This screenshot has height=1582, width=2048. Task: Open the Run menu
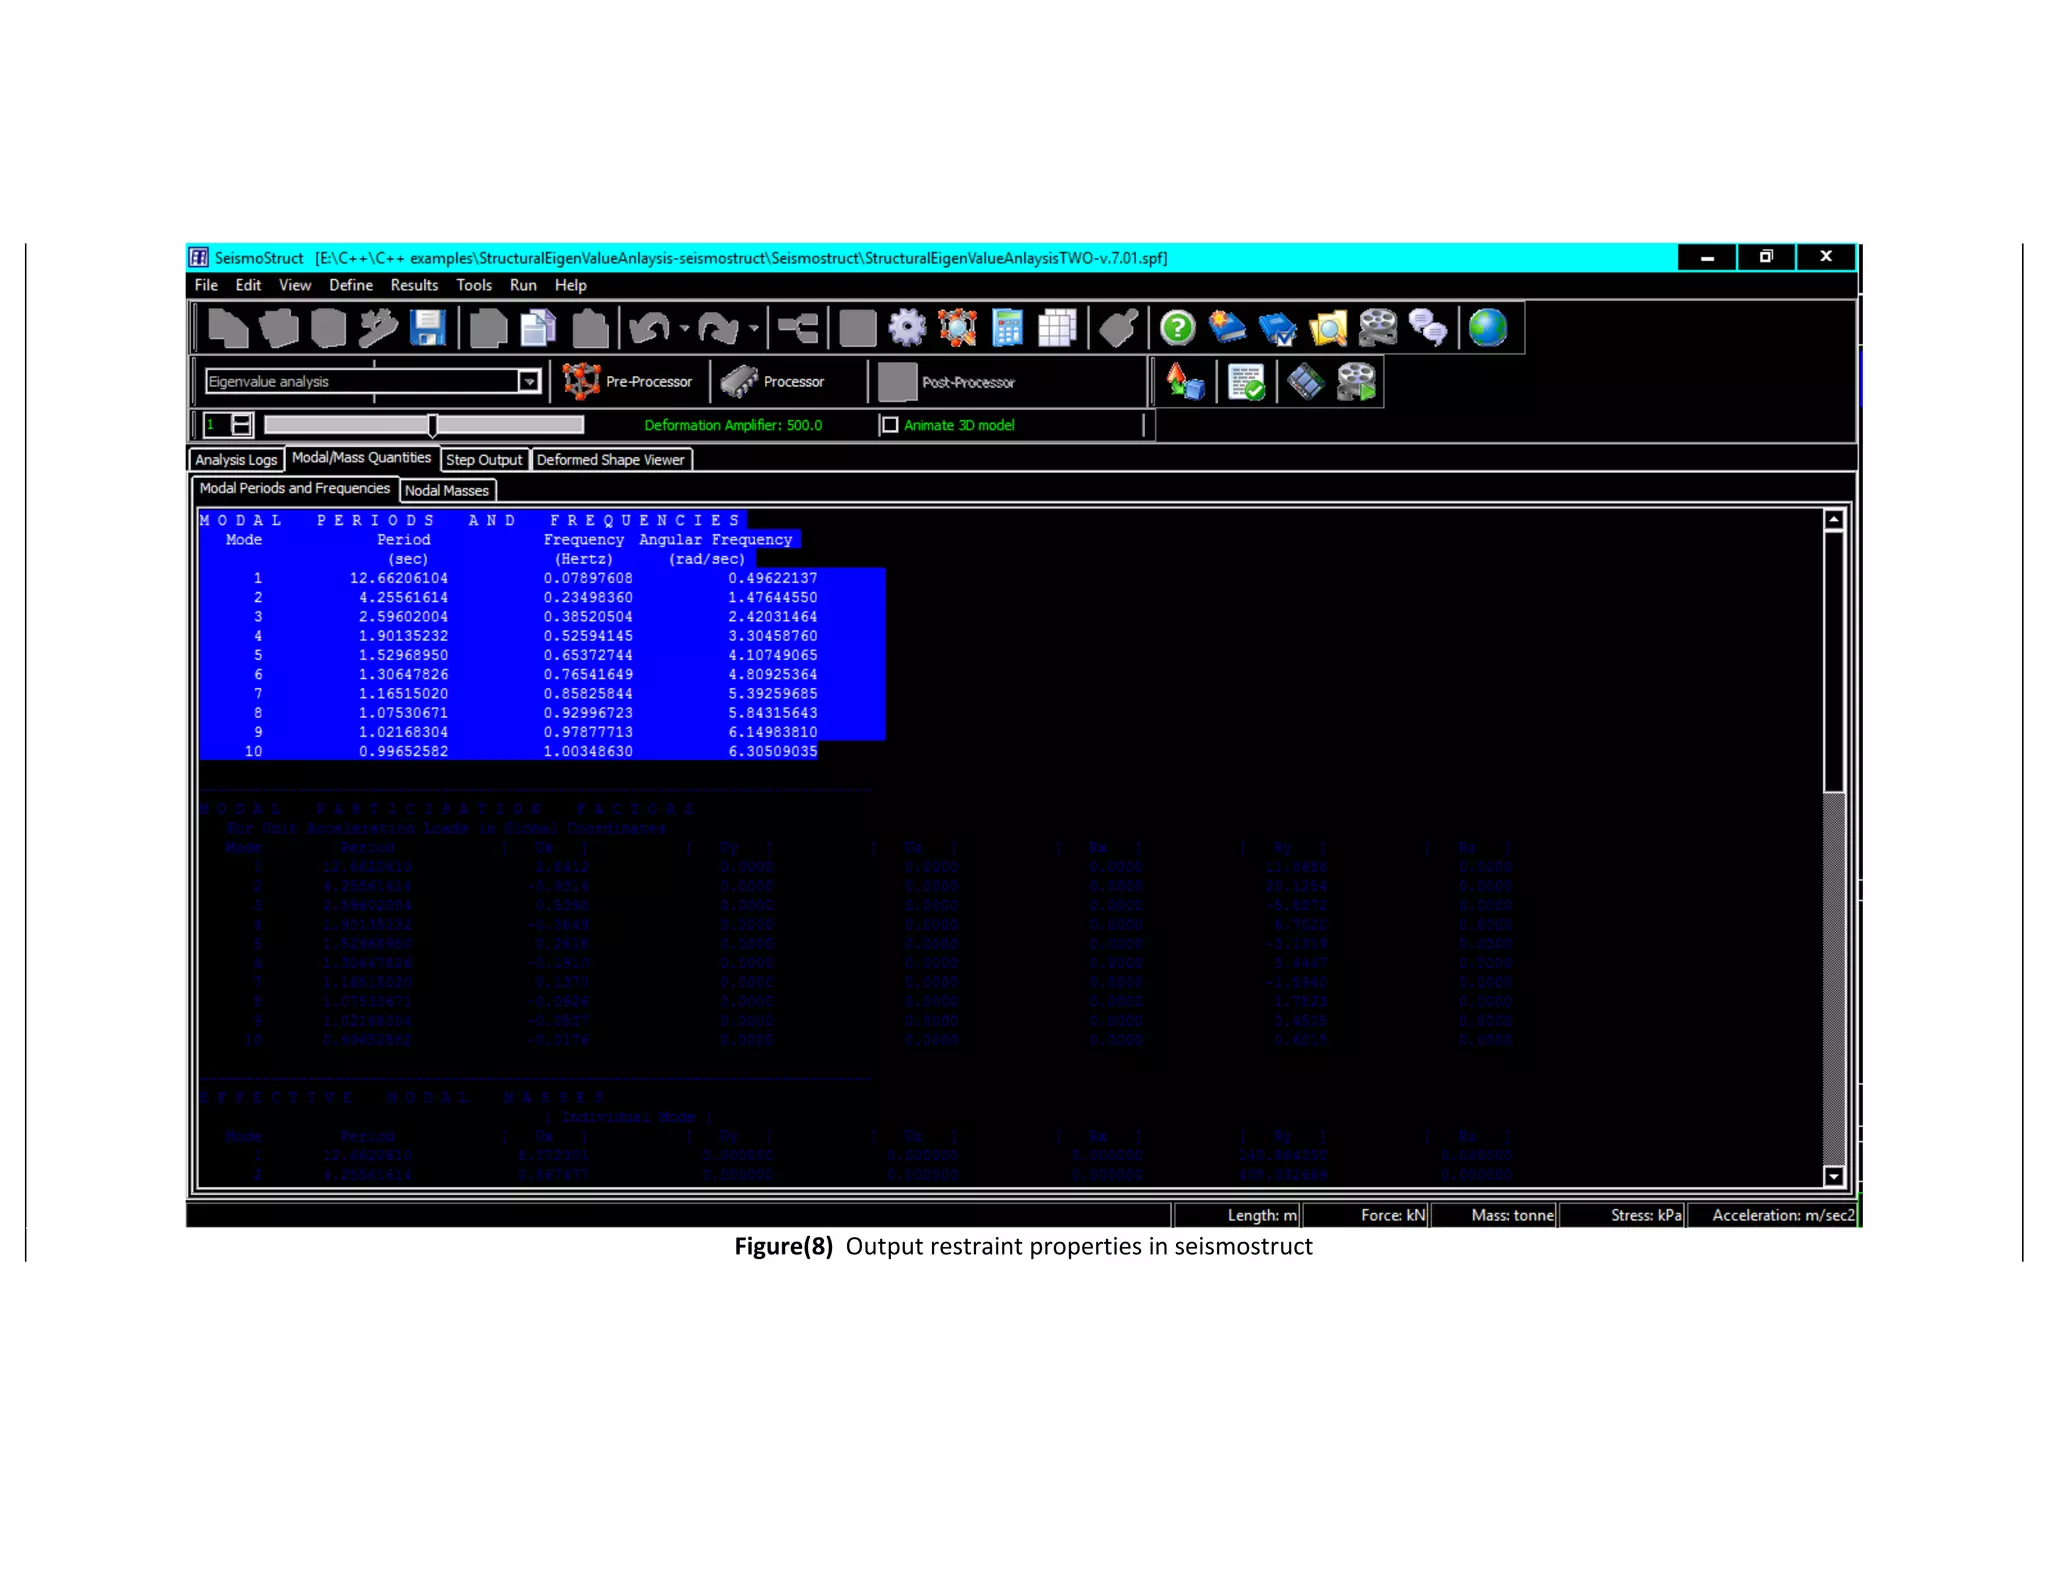(523, 285)
